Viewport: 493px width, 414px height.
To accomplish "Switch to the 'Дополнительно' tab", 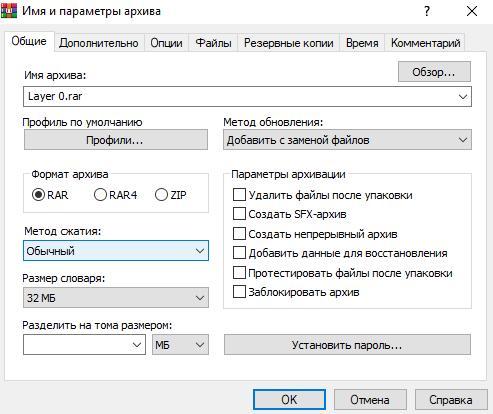I will [99, 43].
